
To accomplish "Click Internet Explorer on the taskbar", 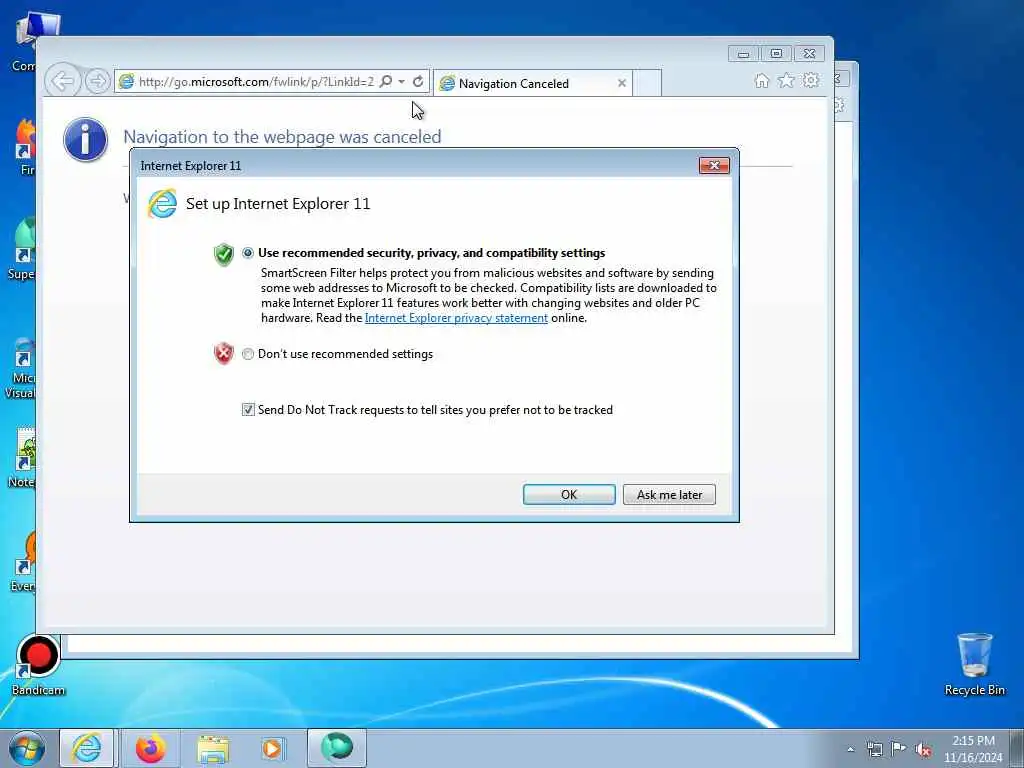I will click(87, 748).
